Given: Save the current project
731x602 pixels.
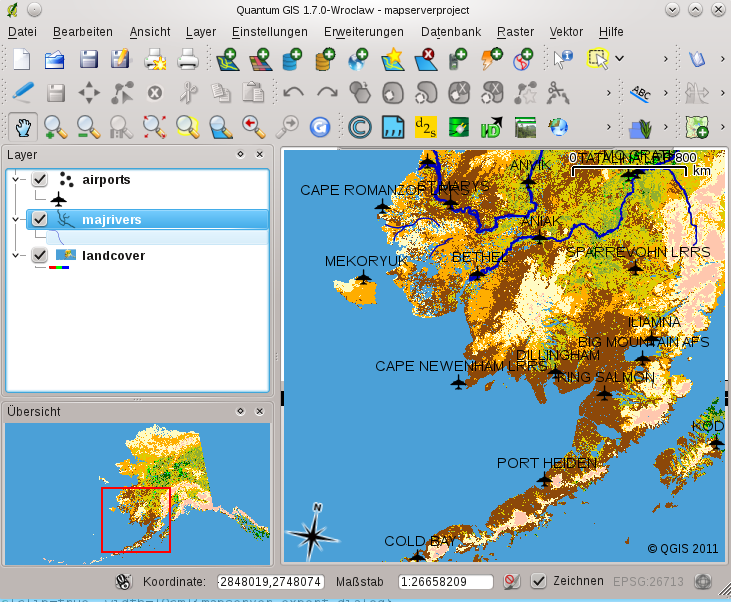Looking at the screenshot, I should (88, 59).
